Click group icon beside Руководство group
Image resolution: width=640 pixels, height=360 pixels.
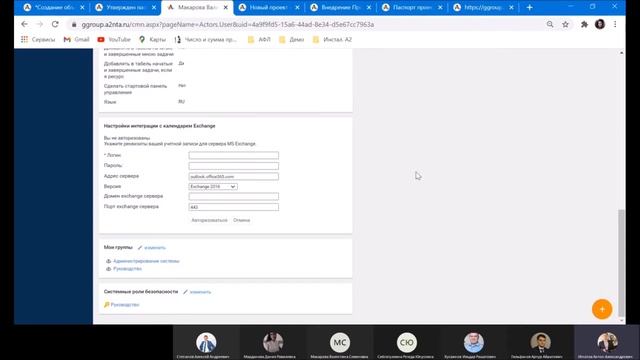[109, 269]
